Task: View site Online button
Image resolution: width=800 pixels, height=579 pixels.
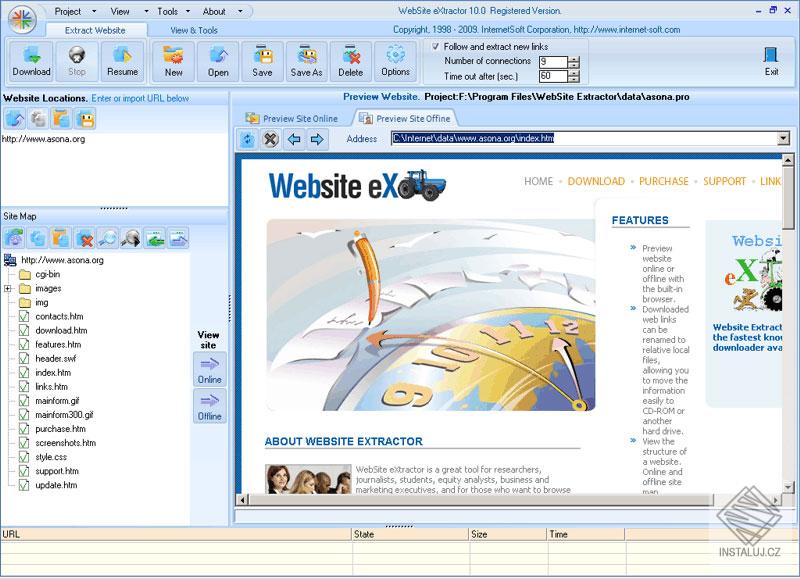Action: point(209,369)
